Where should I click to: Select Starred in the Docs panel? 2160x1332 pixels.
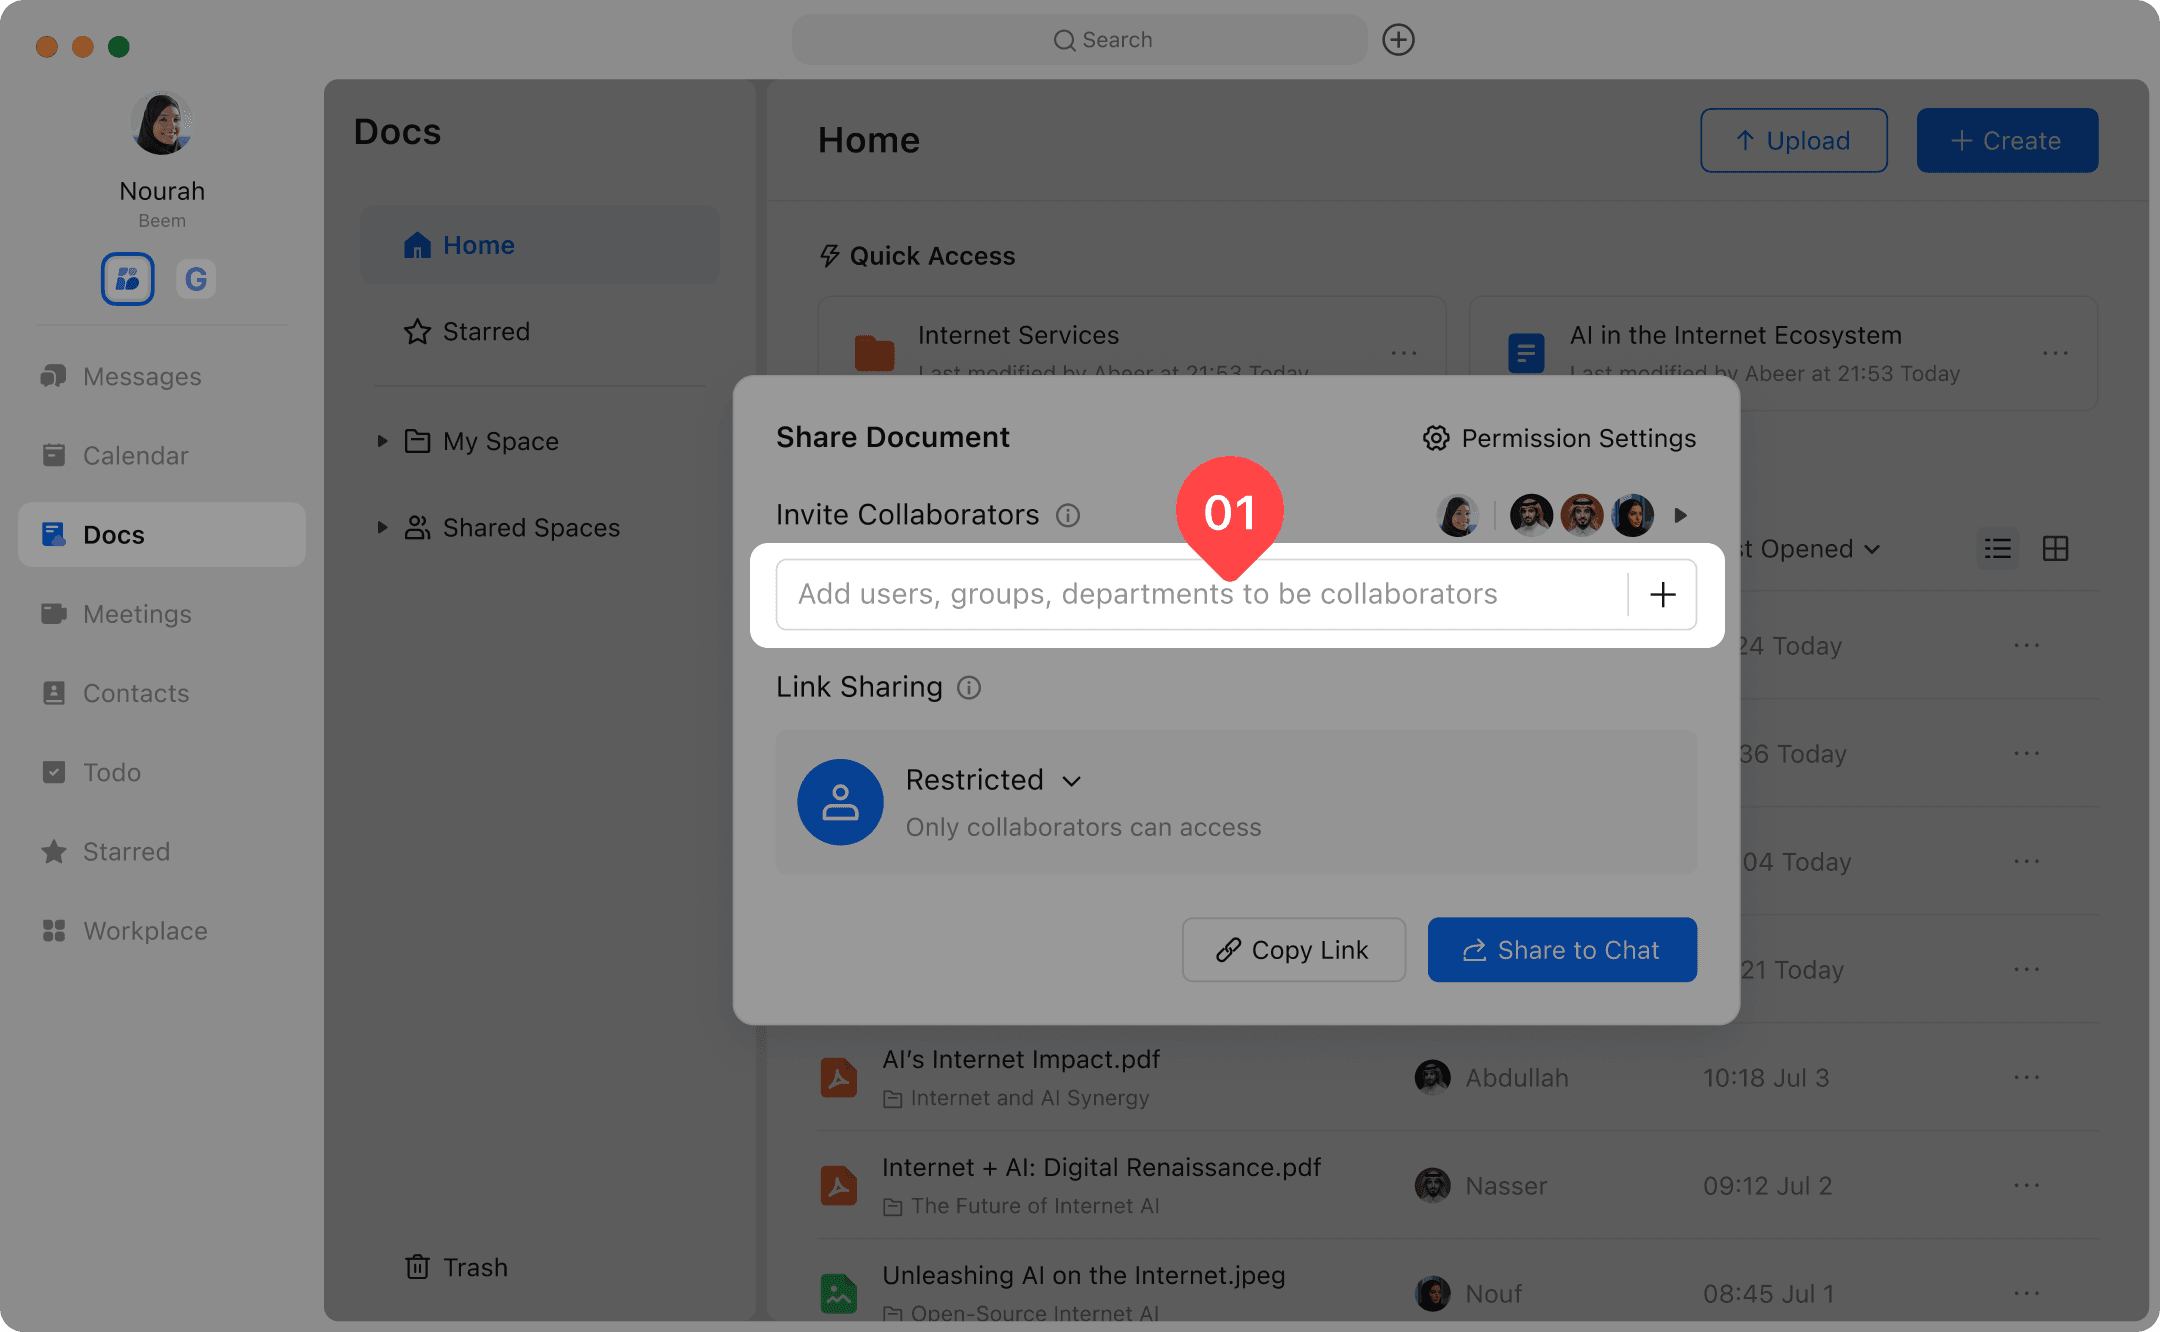[x=485, y=331]
